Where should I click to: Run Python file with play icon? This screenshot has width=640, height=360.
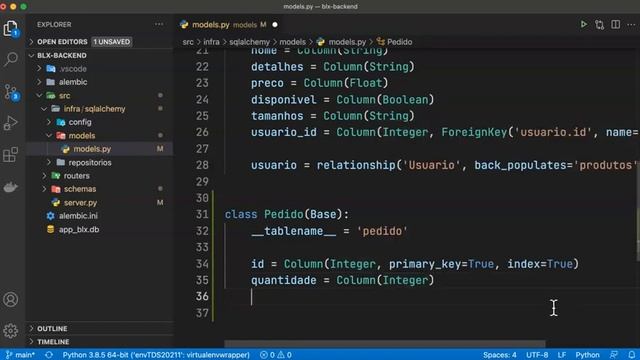(x=584, y=24)
